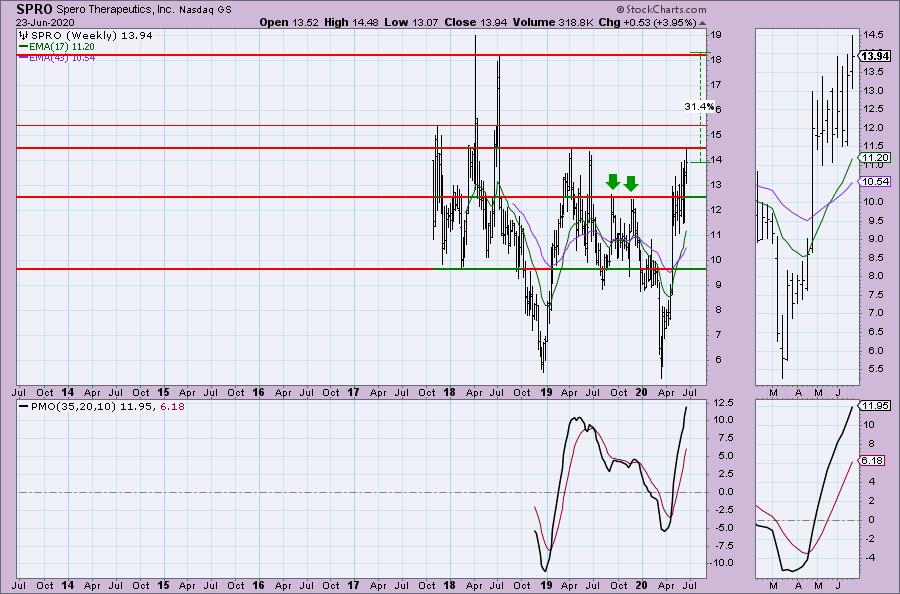The width and height of the screenshot is (900, 594).
Task: Click the 10.54 EMA price tag on zoom panel
Action: 875,181
